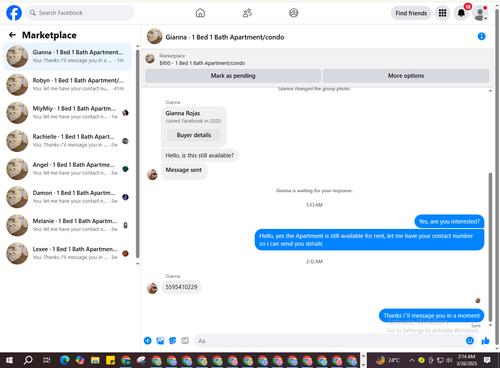Open the Windows Start menu
Viewport: 500px width, 368px height.
(x=9, y=360)
